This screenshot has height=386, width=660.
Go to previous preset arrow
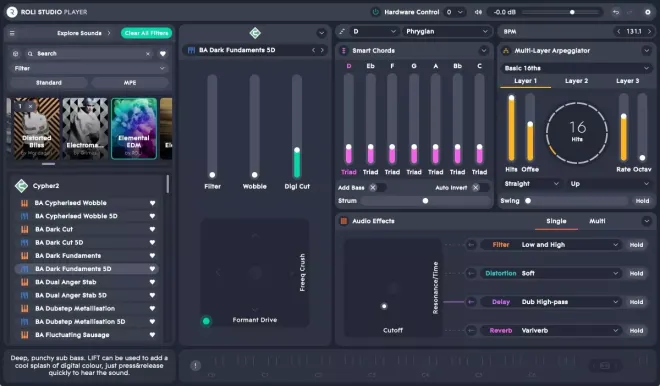click(x=313, y=50)
